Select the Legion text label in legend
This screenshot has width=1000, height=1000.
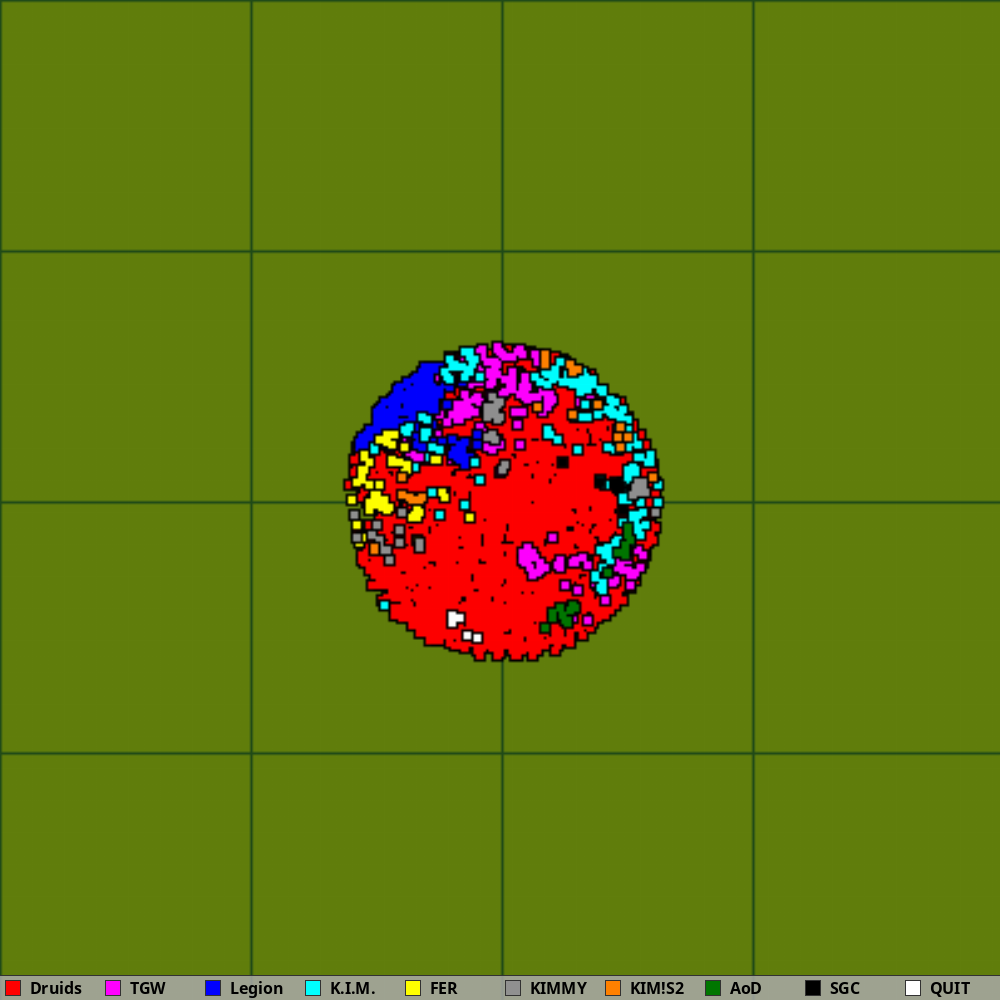(x=256, y=988)
